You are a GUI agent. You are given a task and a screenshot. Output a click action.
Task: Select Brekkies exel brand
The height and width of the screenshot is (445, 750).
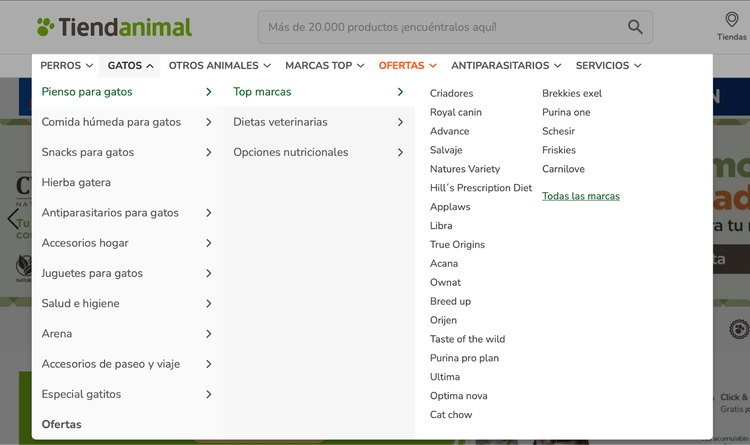click(x=572, y=93)
